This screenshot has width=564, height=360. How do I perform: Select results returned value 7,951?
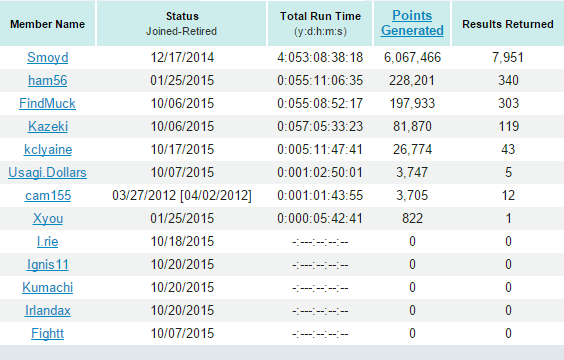(x=508, y=58)
